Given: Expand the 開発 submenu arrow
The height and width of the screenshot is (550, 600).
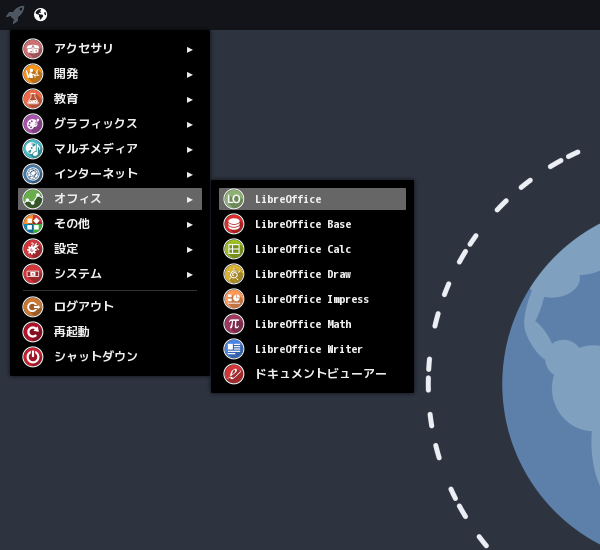Looking at the screenshot, I should 189,75.
